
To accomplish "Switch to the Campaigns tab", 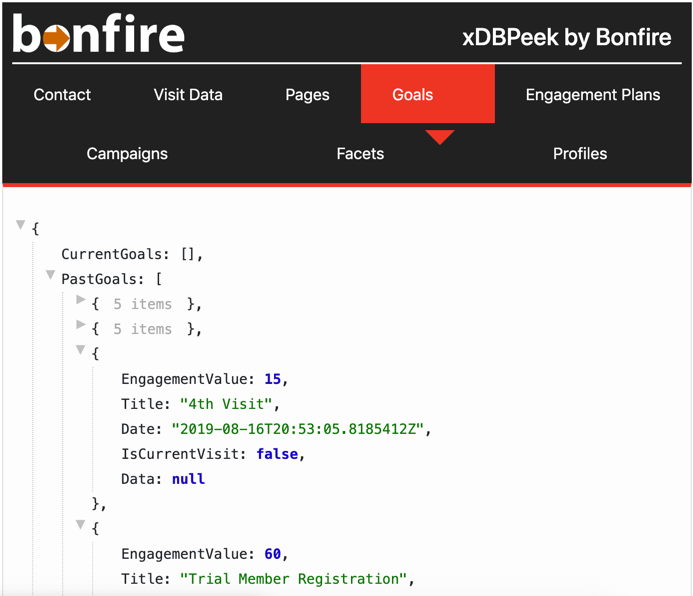I will tap(127, 154).
